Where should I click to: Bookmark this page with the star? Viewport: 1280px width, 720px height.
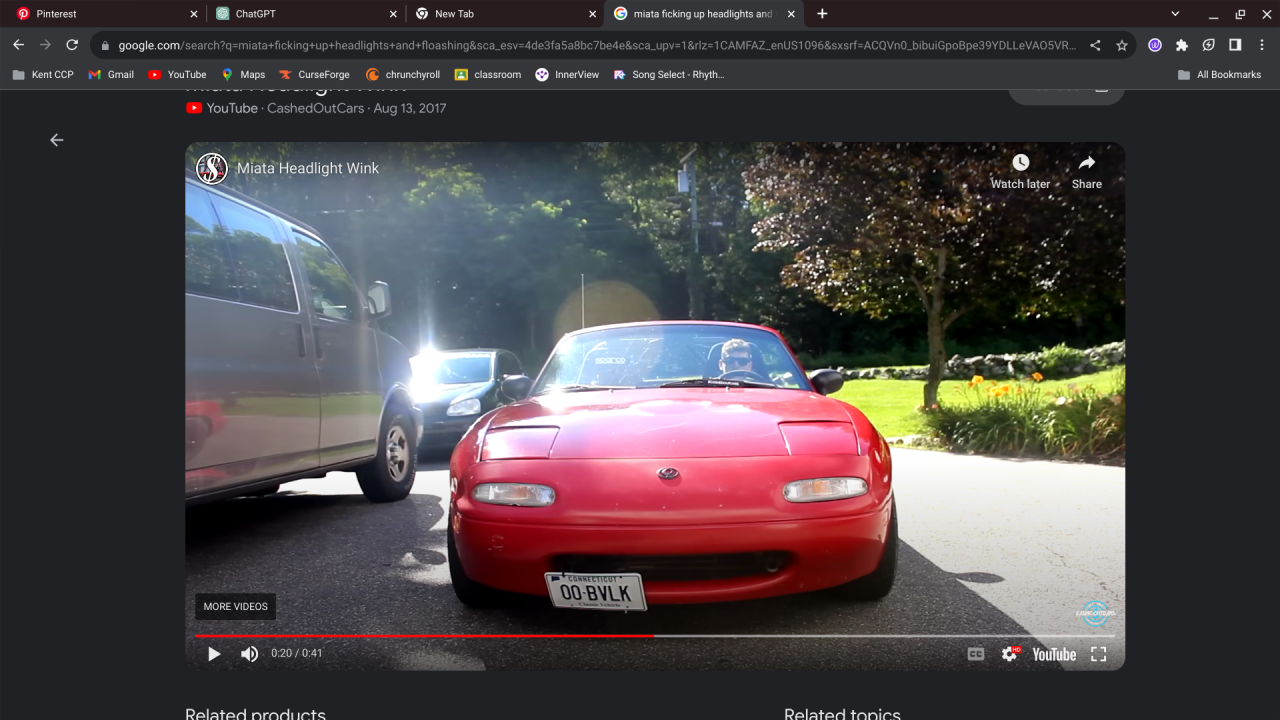[x=1122, y=45]
